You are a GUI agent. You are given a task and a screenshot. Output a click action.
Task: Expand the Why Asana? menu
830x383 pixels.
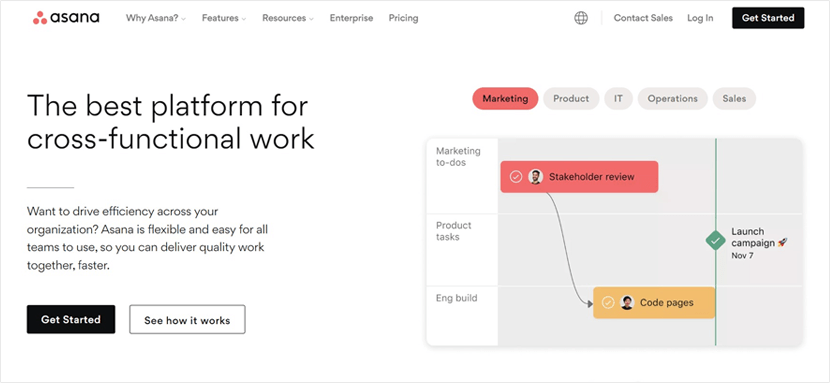point(156,18)
